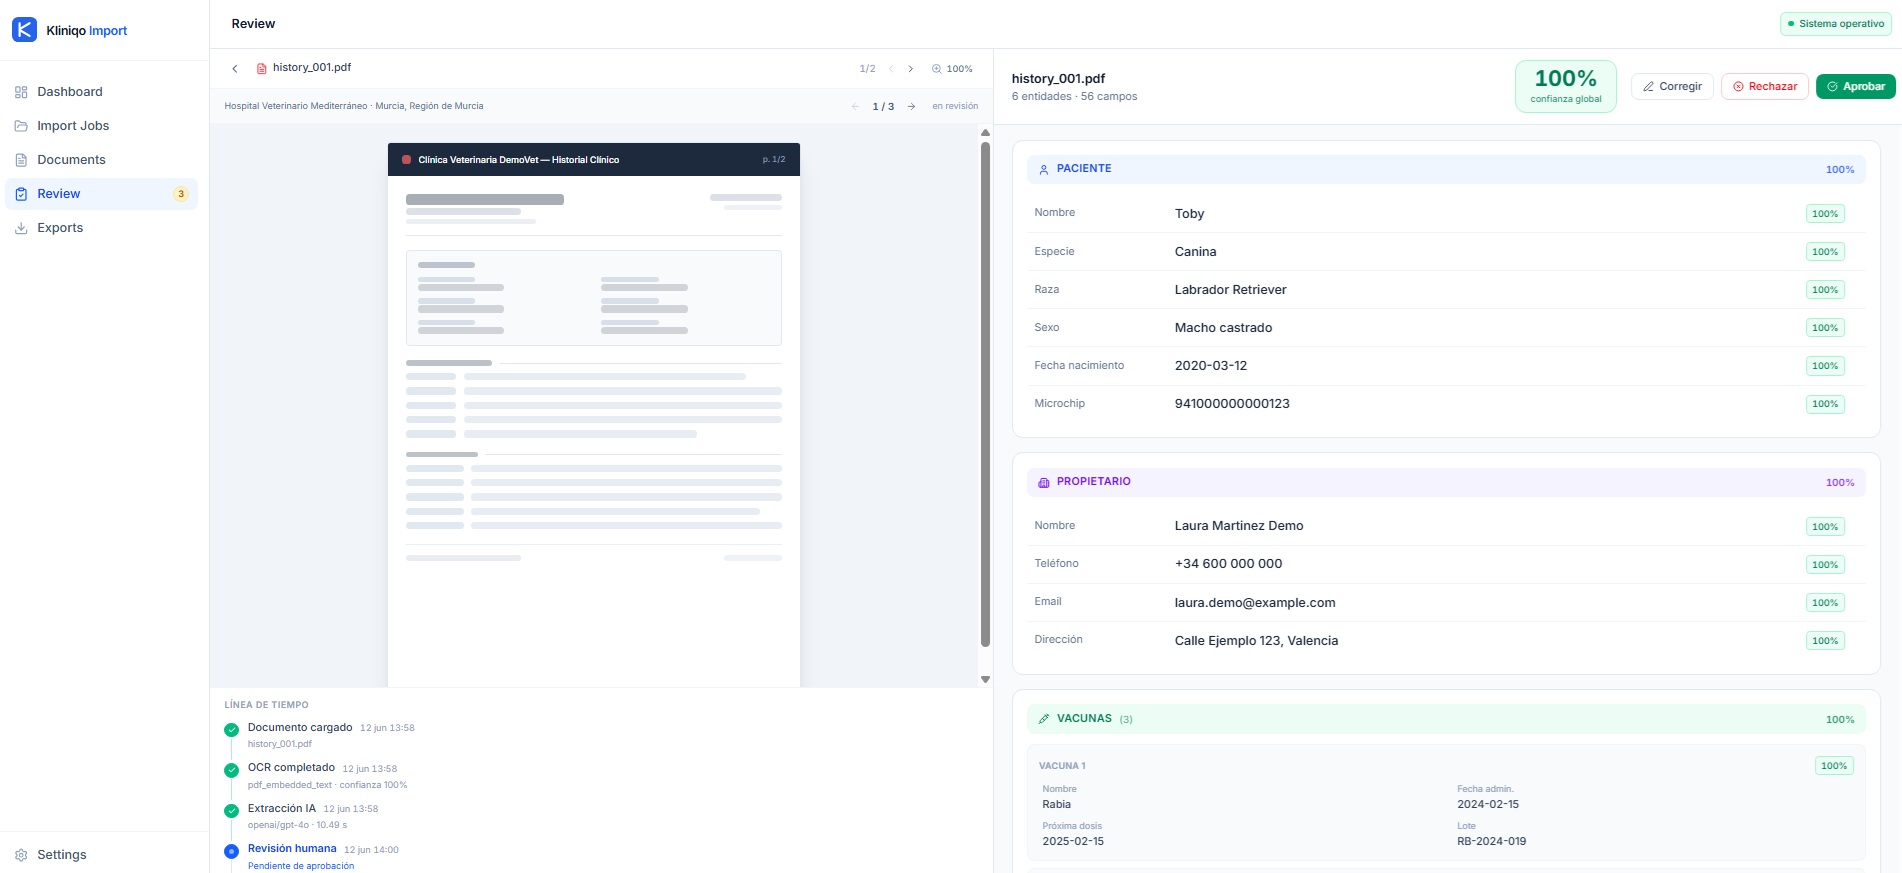The height and width of the screenshot is (873, 1902).
Task: Click the pdf_embedded_text confianza 100% detail
Action: 327,785
